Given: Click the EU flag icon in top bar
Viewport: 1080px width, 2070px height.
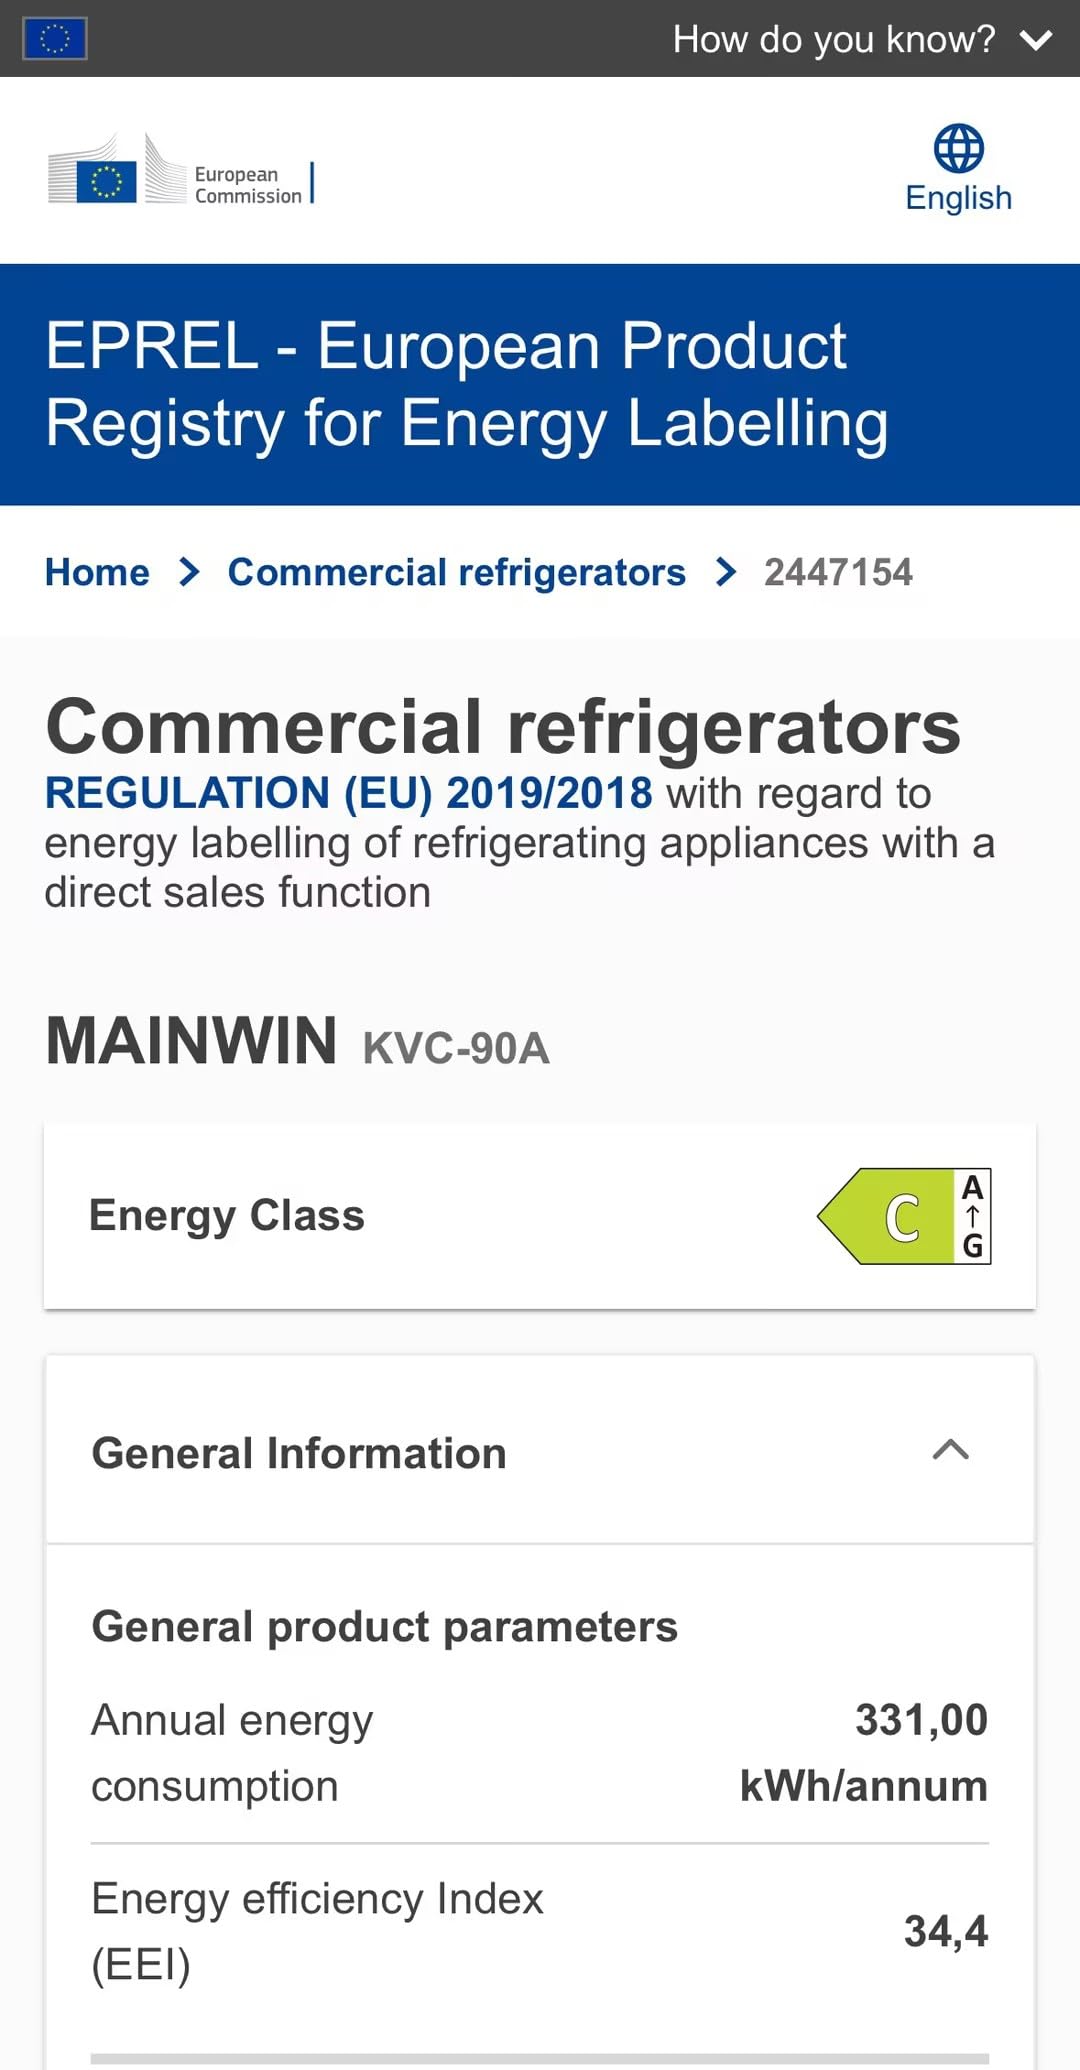Looking at the screenshot, I should pos(54,39).
